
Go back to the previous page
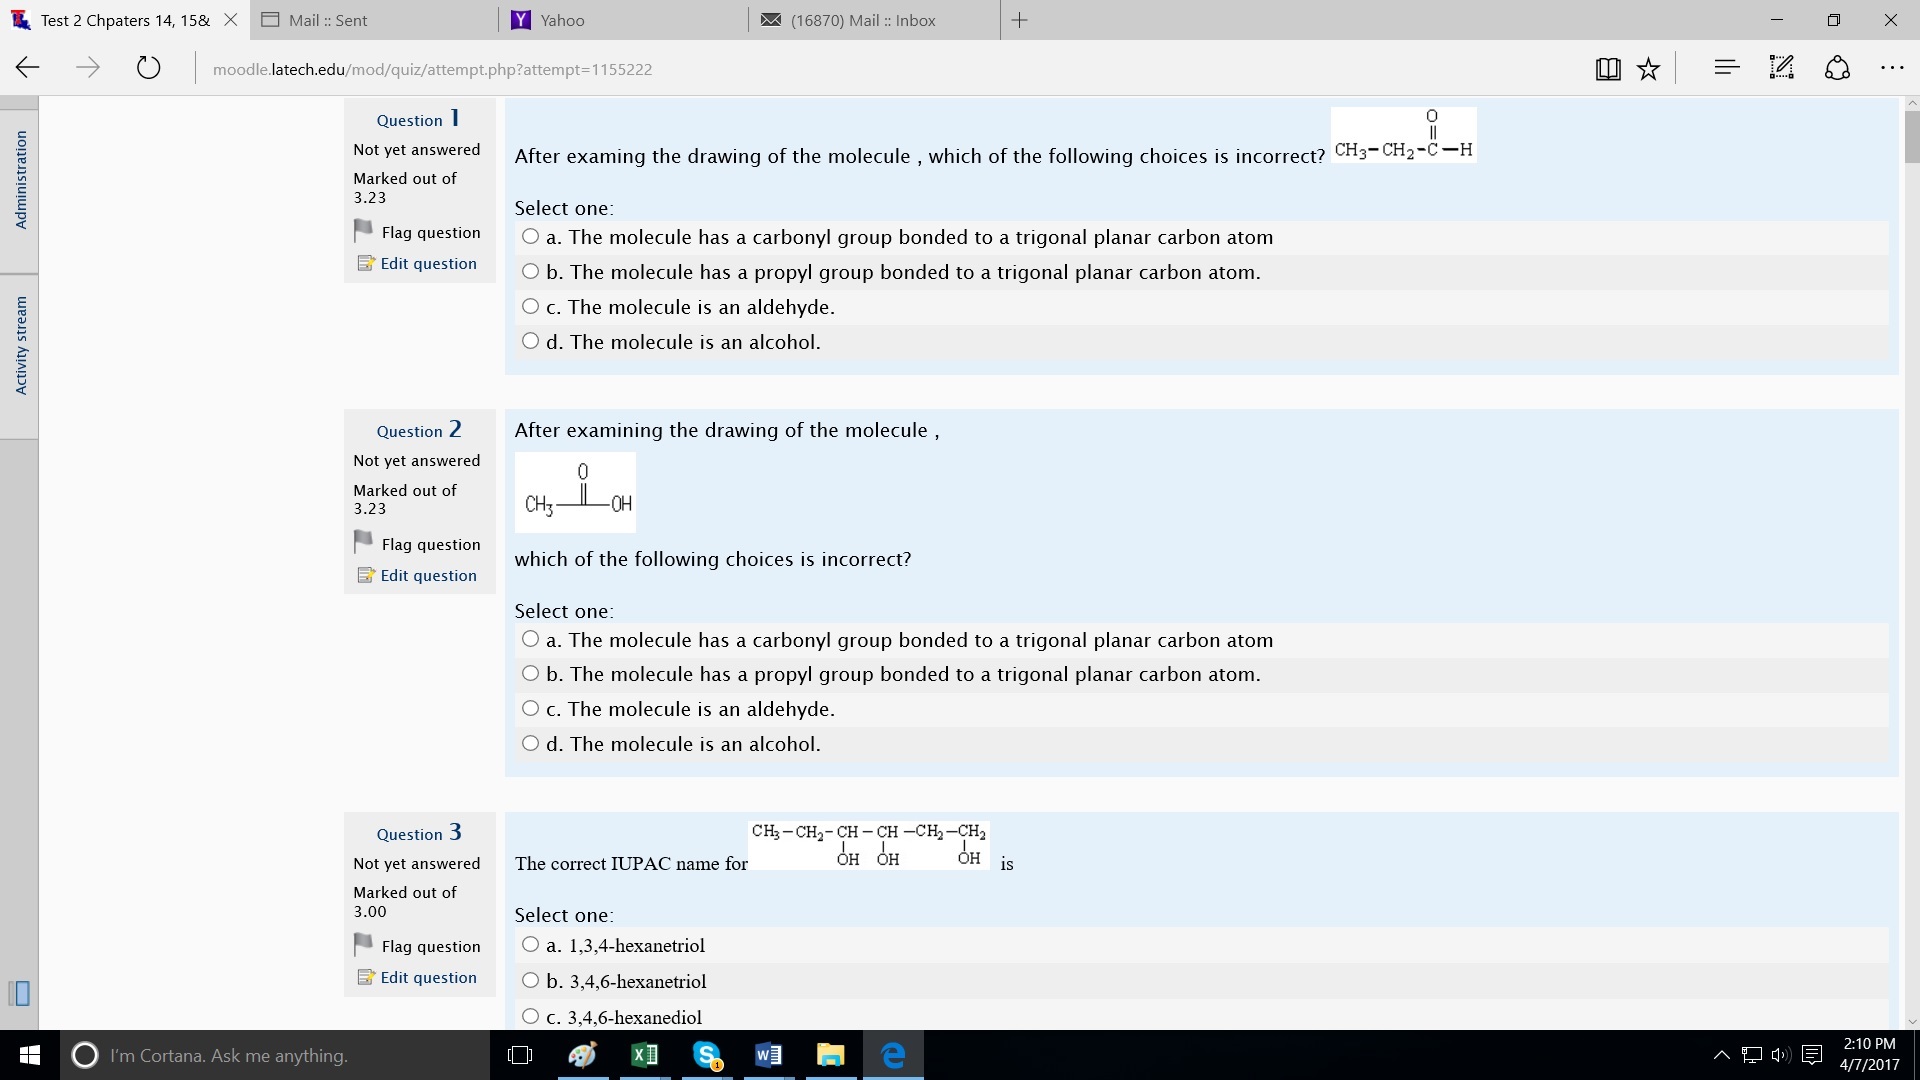[28, 68]
